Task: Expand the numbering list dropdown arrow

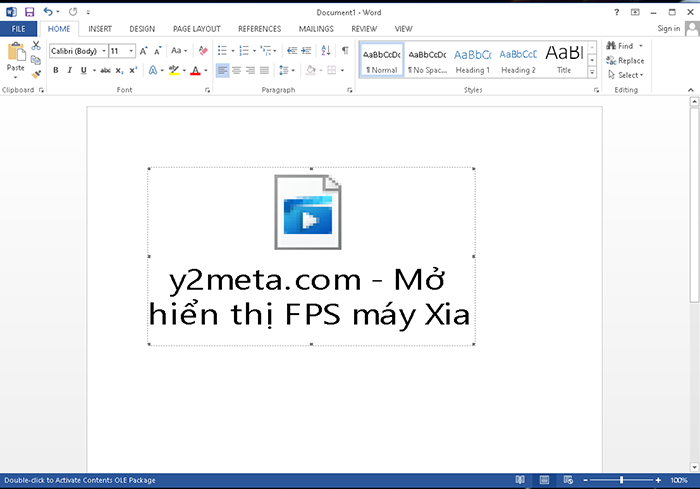Action: tap(254, 51)
